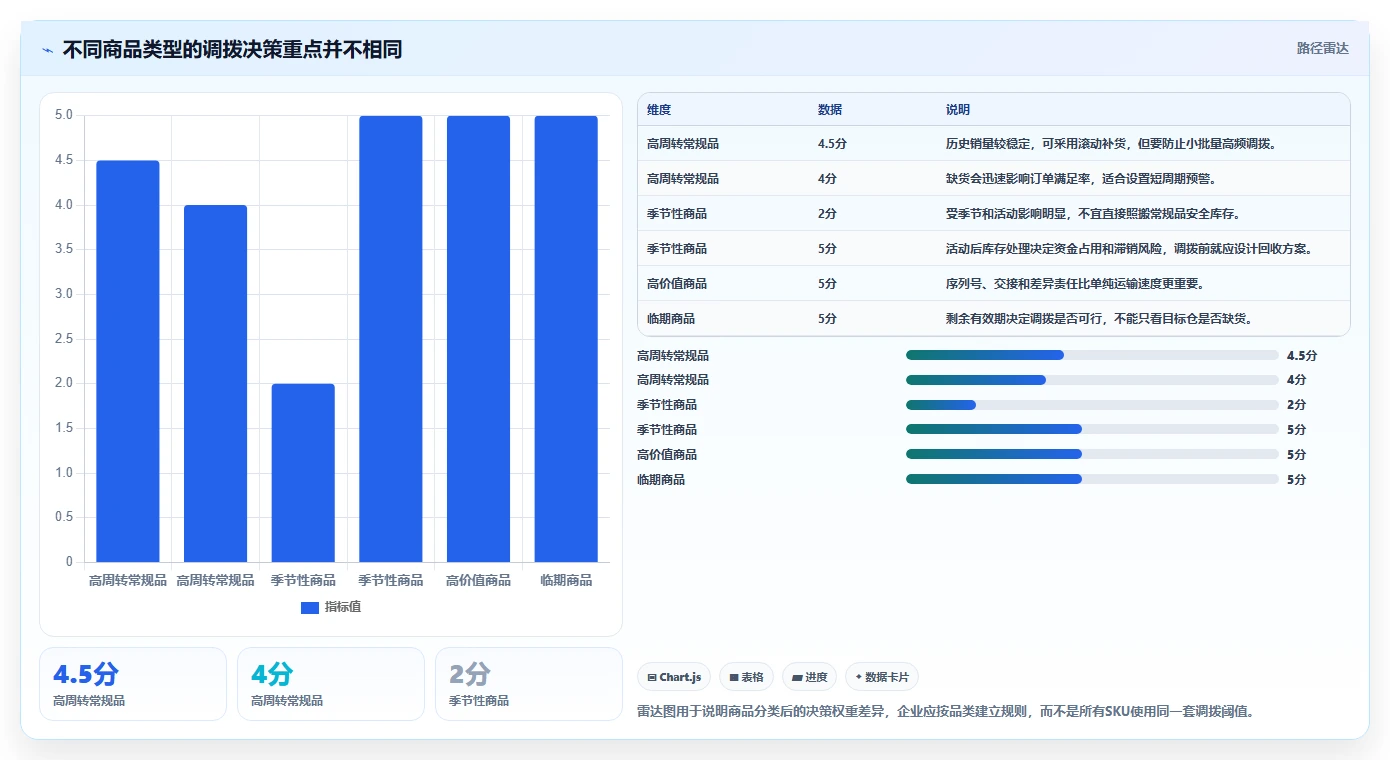Click the progress bar labeled 4分

pyautogui.click(x=1092, y=380)
